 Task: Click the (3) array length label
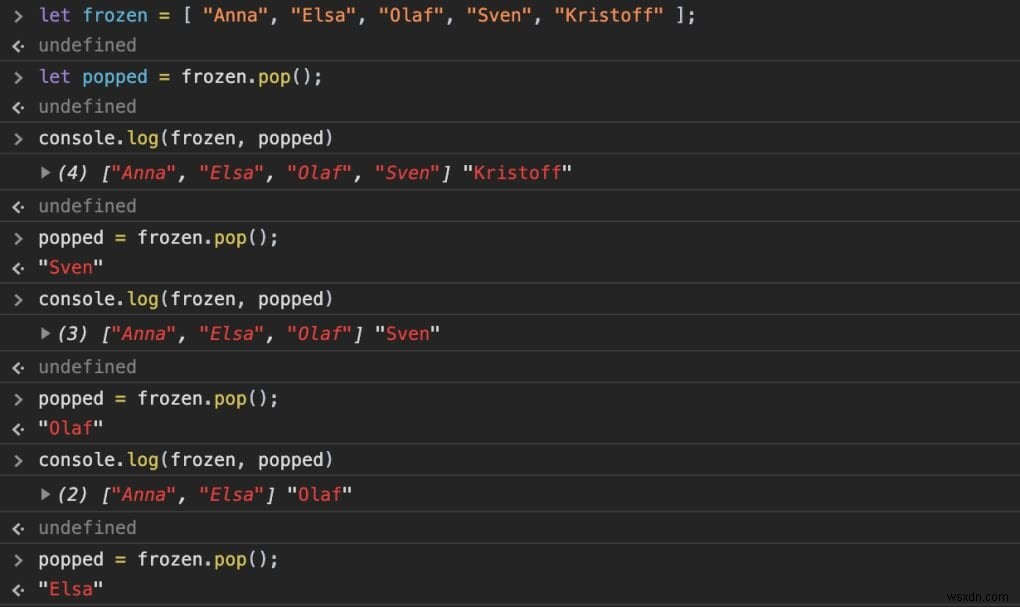[72, 333]
